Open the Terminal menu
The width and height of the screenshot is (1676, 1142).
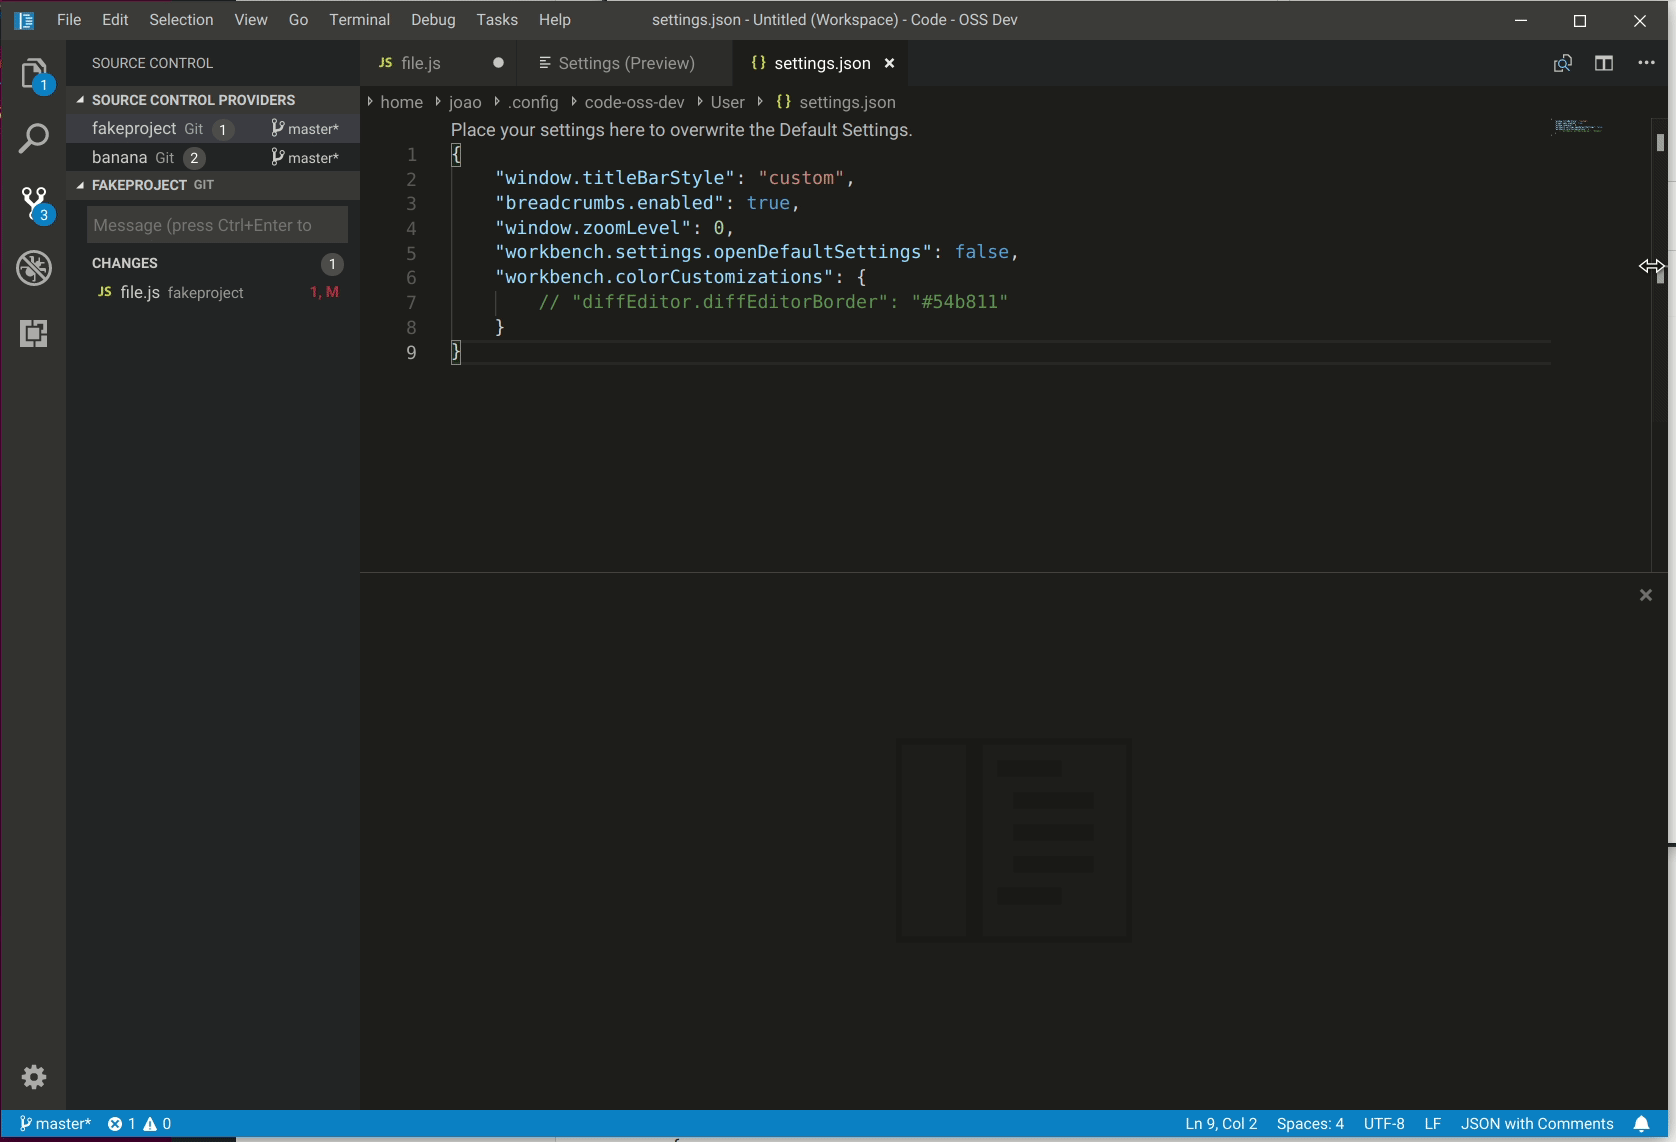click(x=359, y=19)
